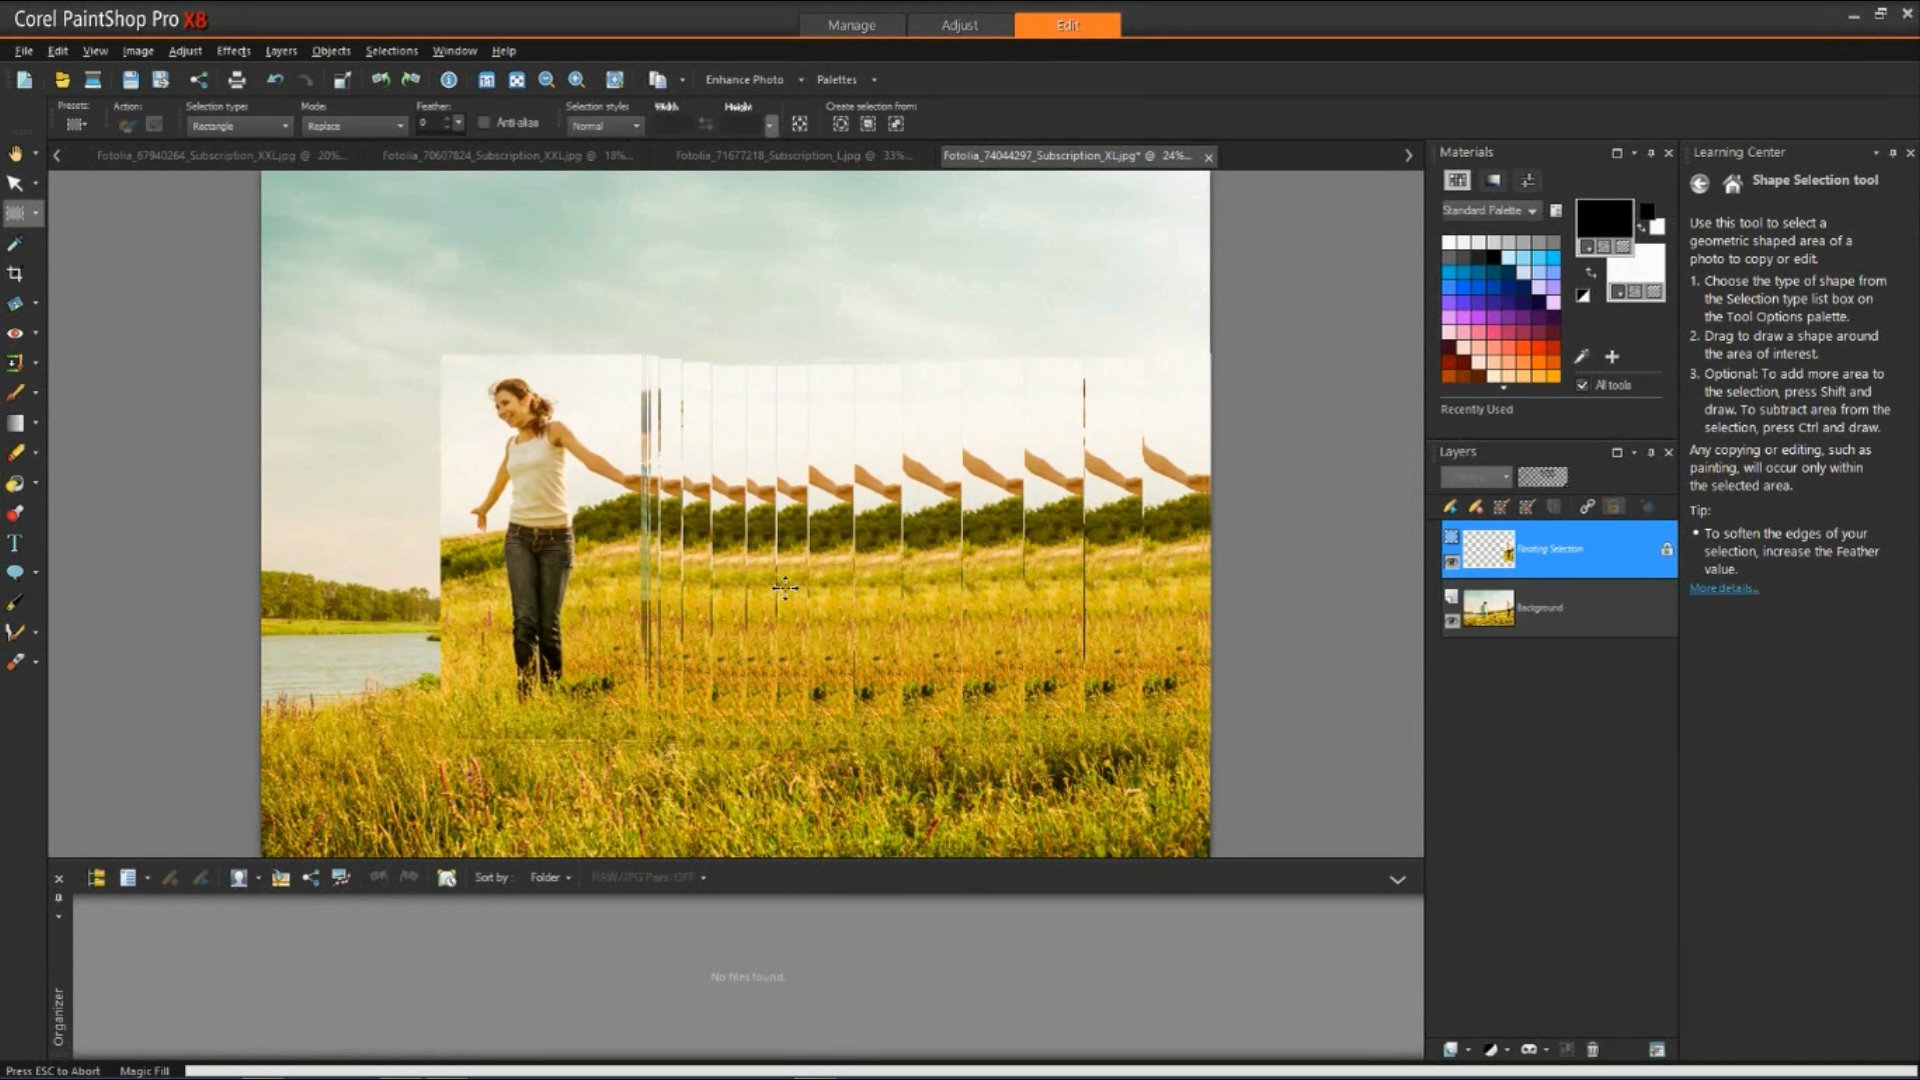Switch to Fotolia_67940264 document tab
Image resolution: width=1920 pixels, height=1080 pixels.
coord(221,156)
